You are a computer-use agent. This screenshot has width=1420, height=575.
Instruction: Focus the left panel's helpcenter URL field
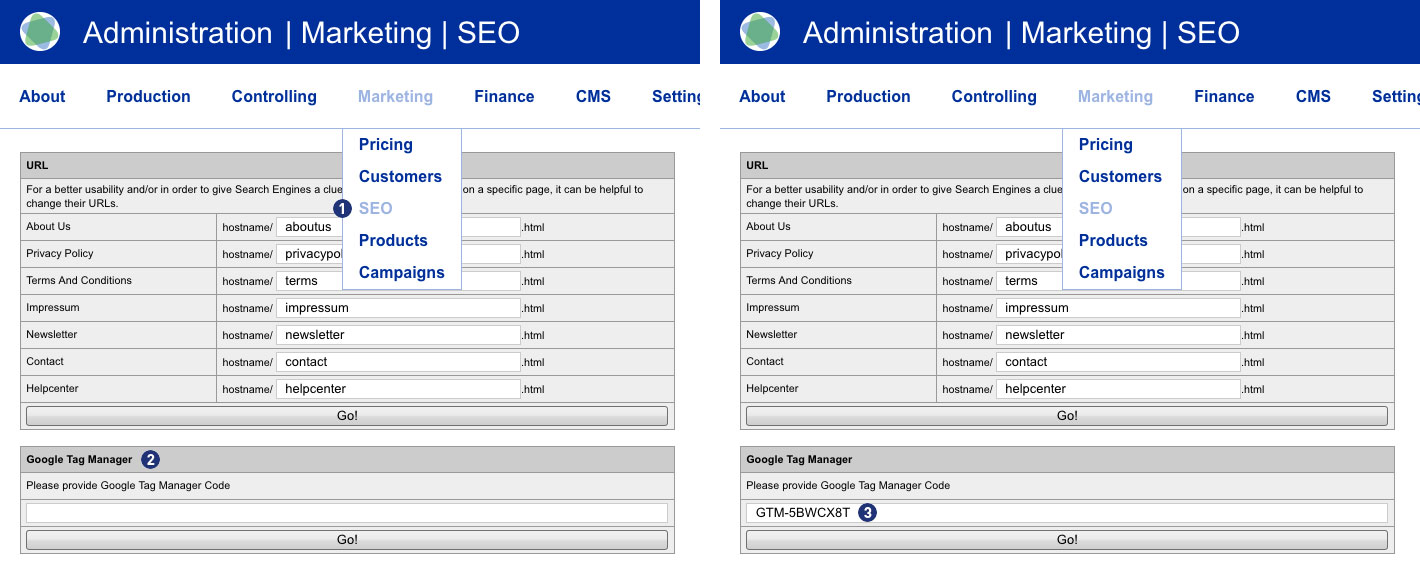[398, 389]
